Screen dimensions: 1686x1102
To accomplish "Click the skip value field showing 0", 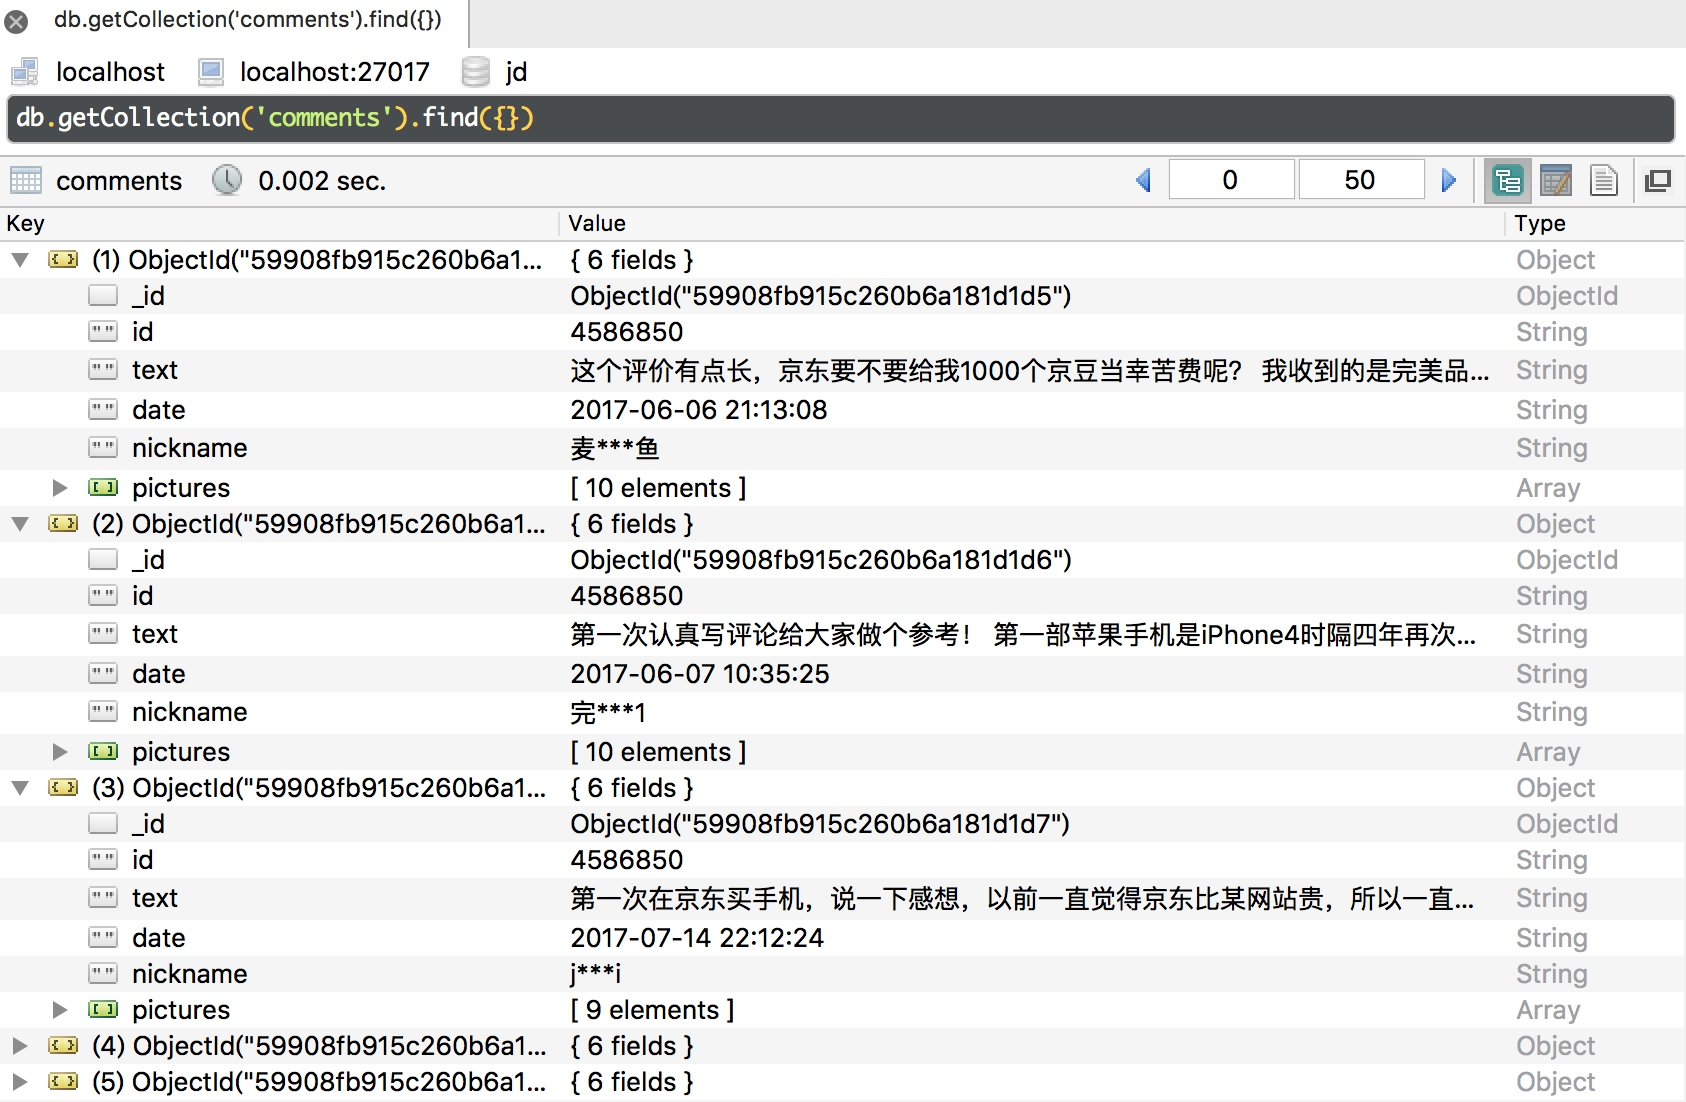I will [x=1231, y=179].
